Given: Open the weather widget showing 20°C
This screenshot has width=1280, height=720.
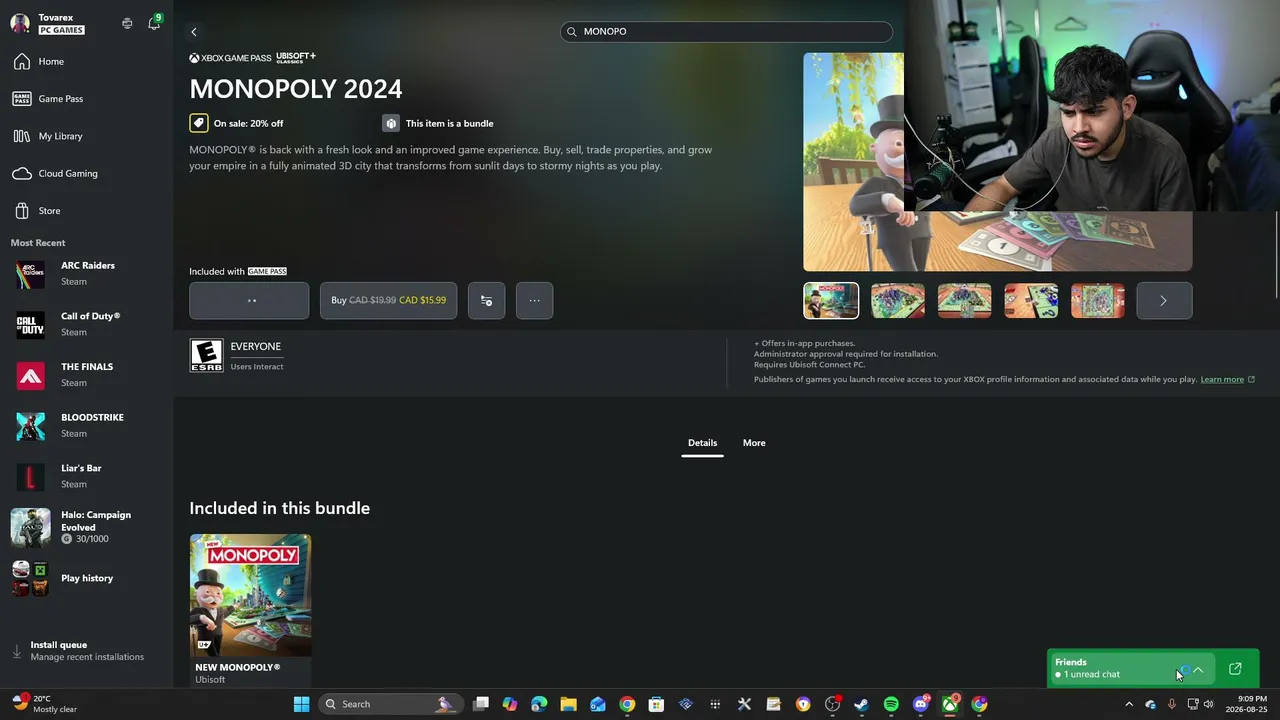Looking at the screenshot, I should point(46,704).
